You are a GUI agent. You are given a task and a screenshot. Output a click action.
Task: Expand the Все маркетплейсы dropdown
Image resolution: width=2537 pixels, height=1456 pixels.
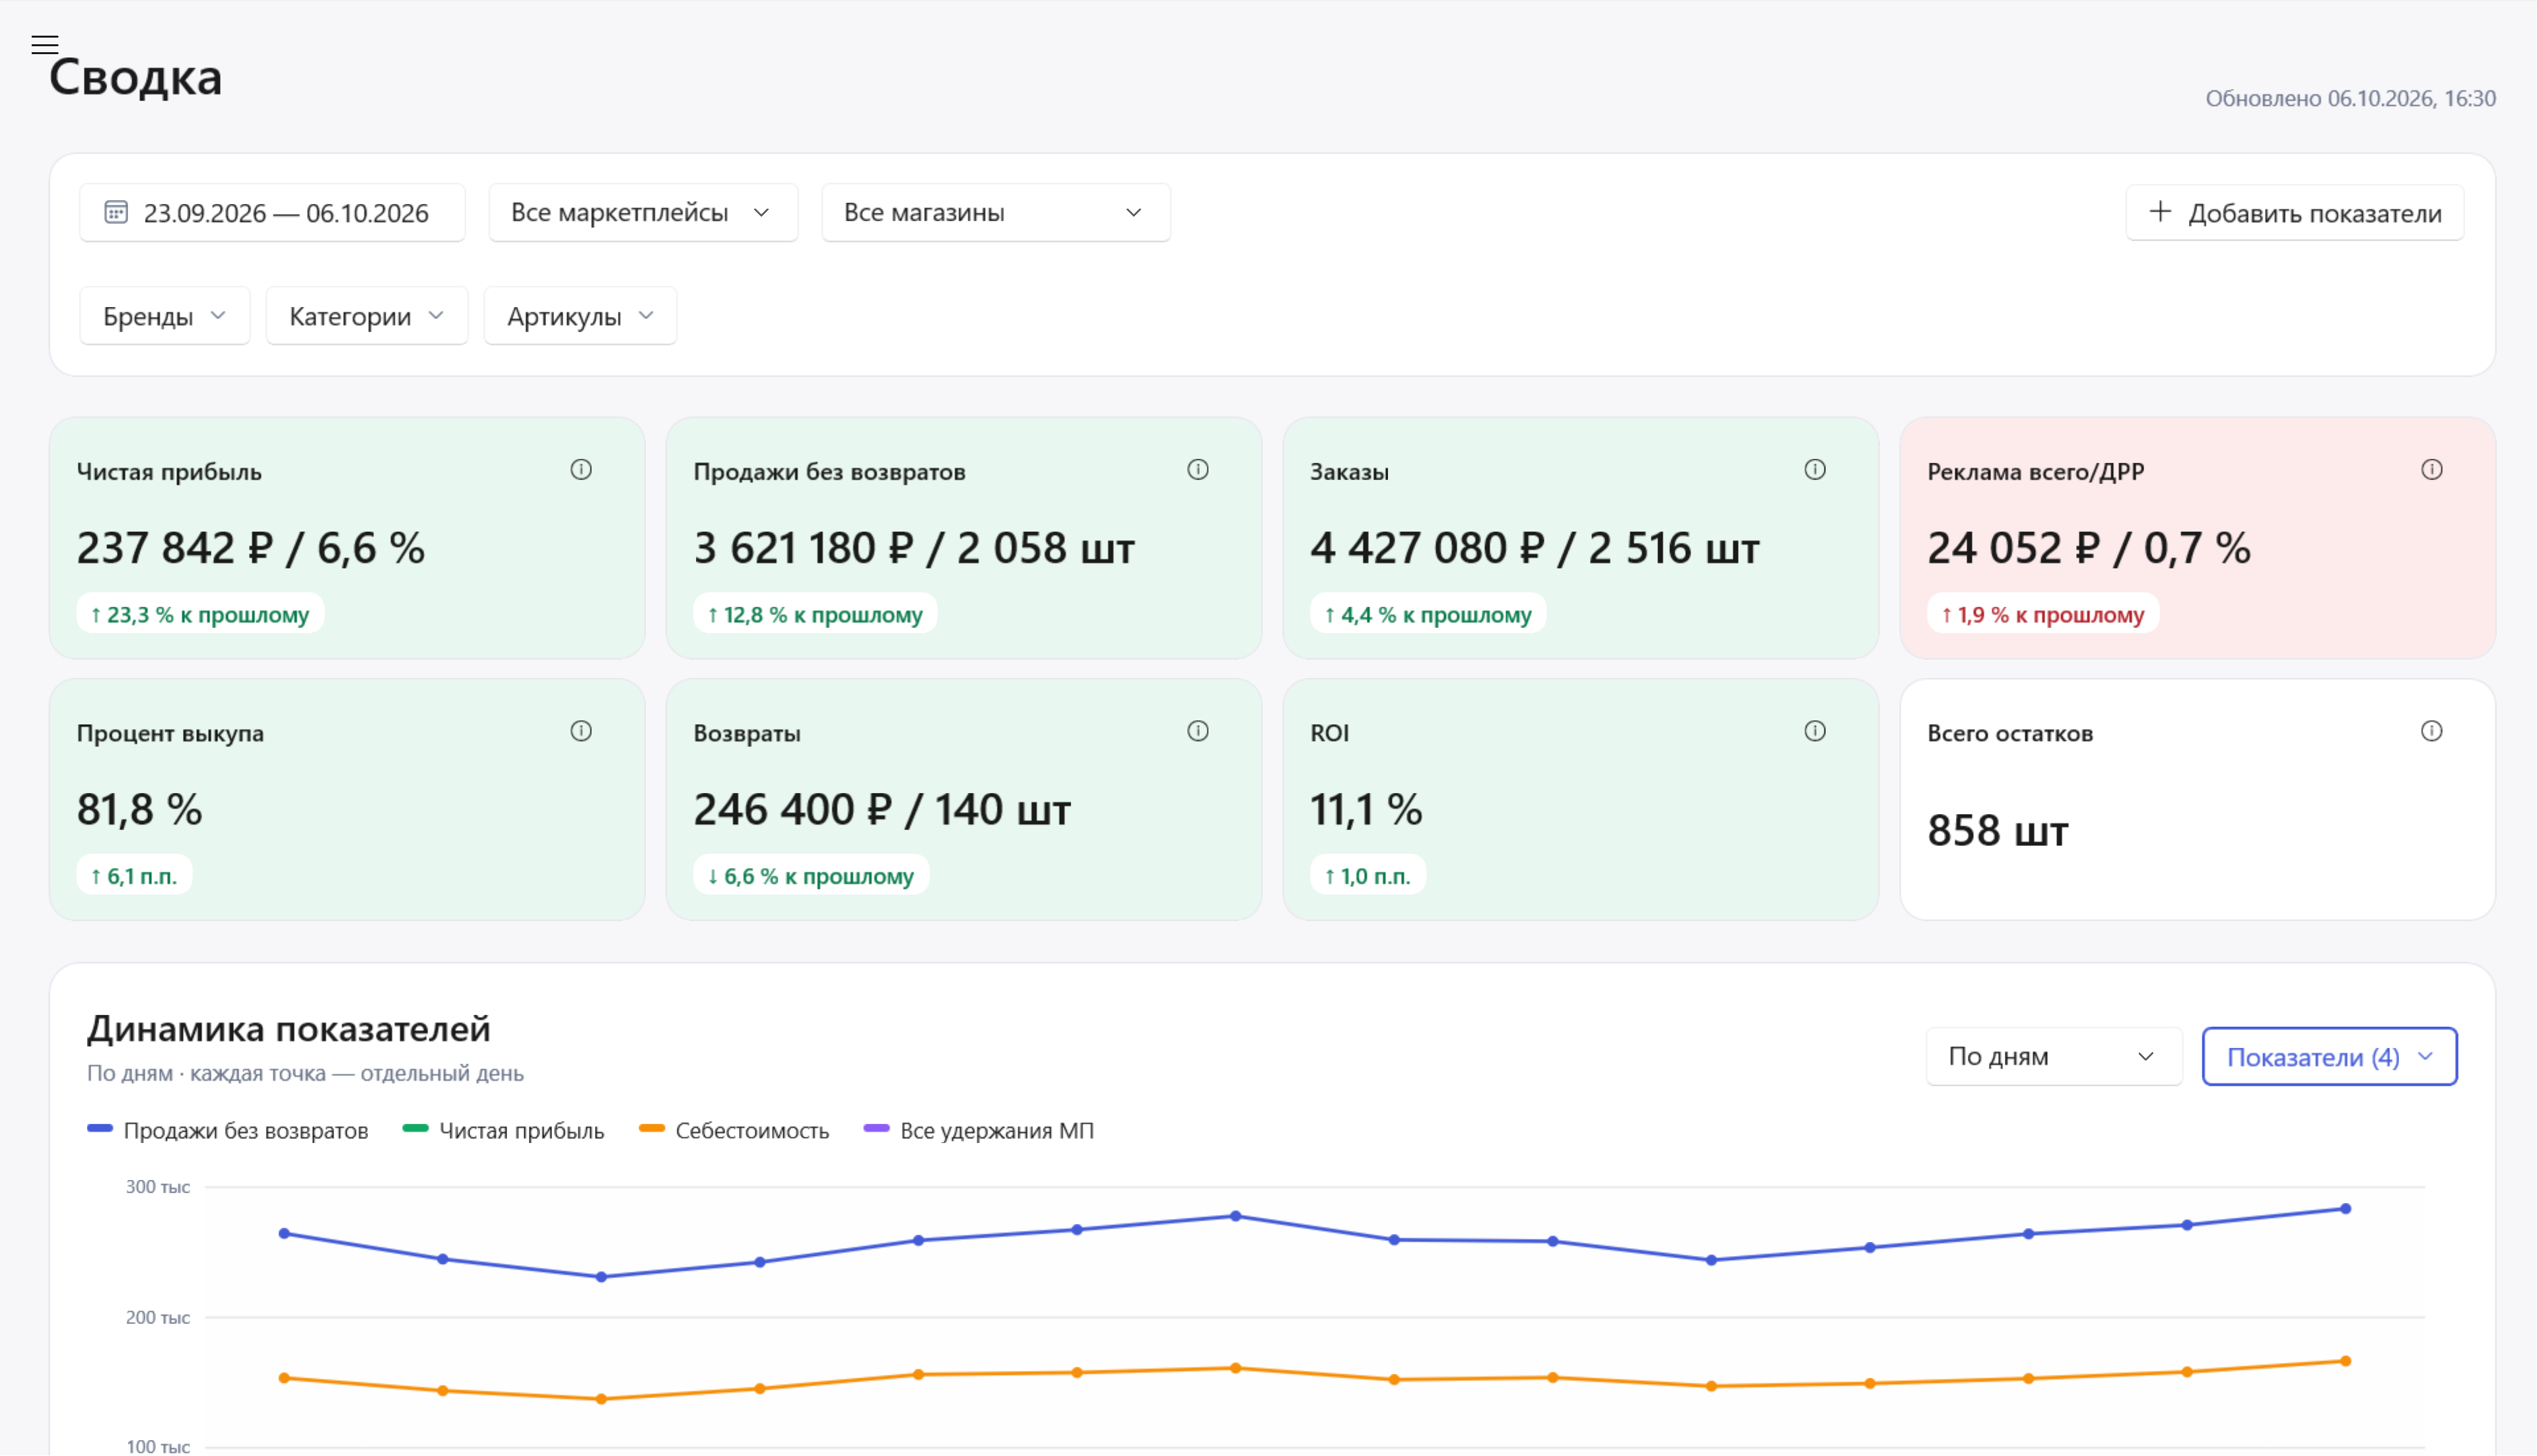click(x=643, y=212)
